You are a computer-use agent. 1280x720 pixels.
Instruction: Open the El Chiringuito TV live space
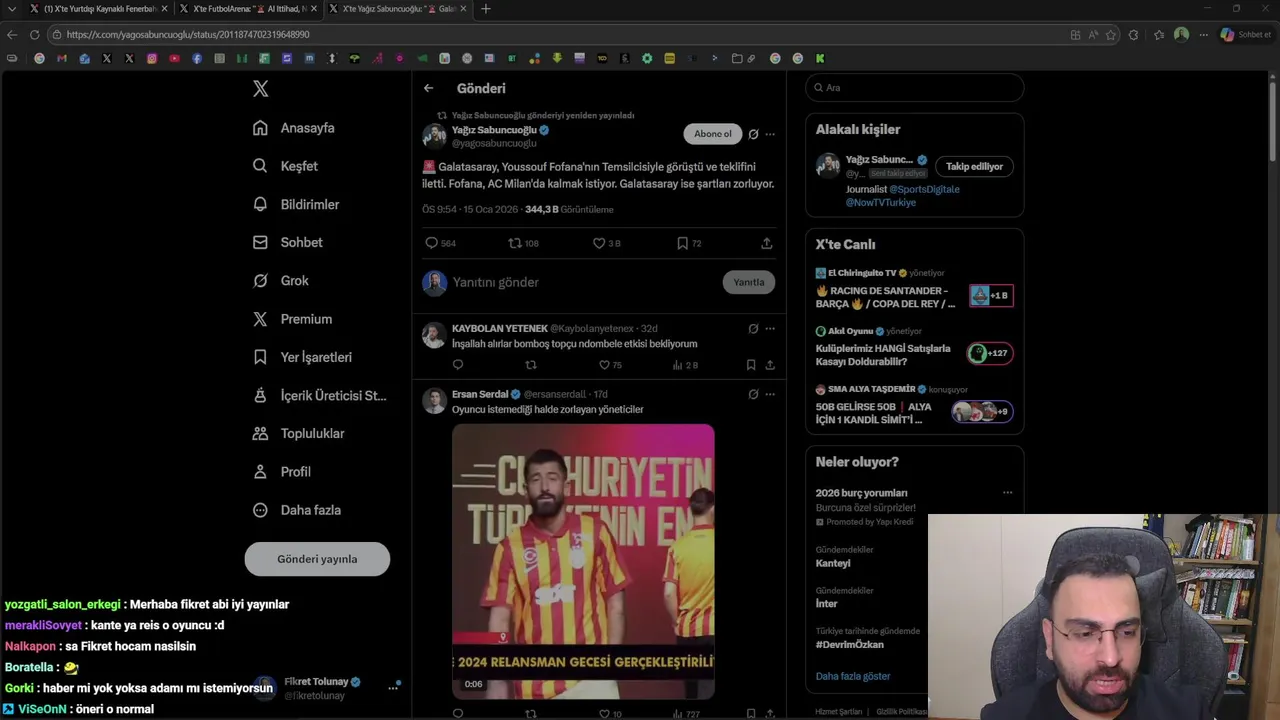(914, 290)
